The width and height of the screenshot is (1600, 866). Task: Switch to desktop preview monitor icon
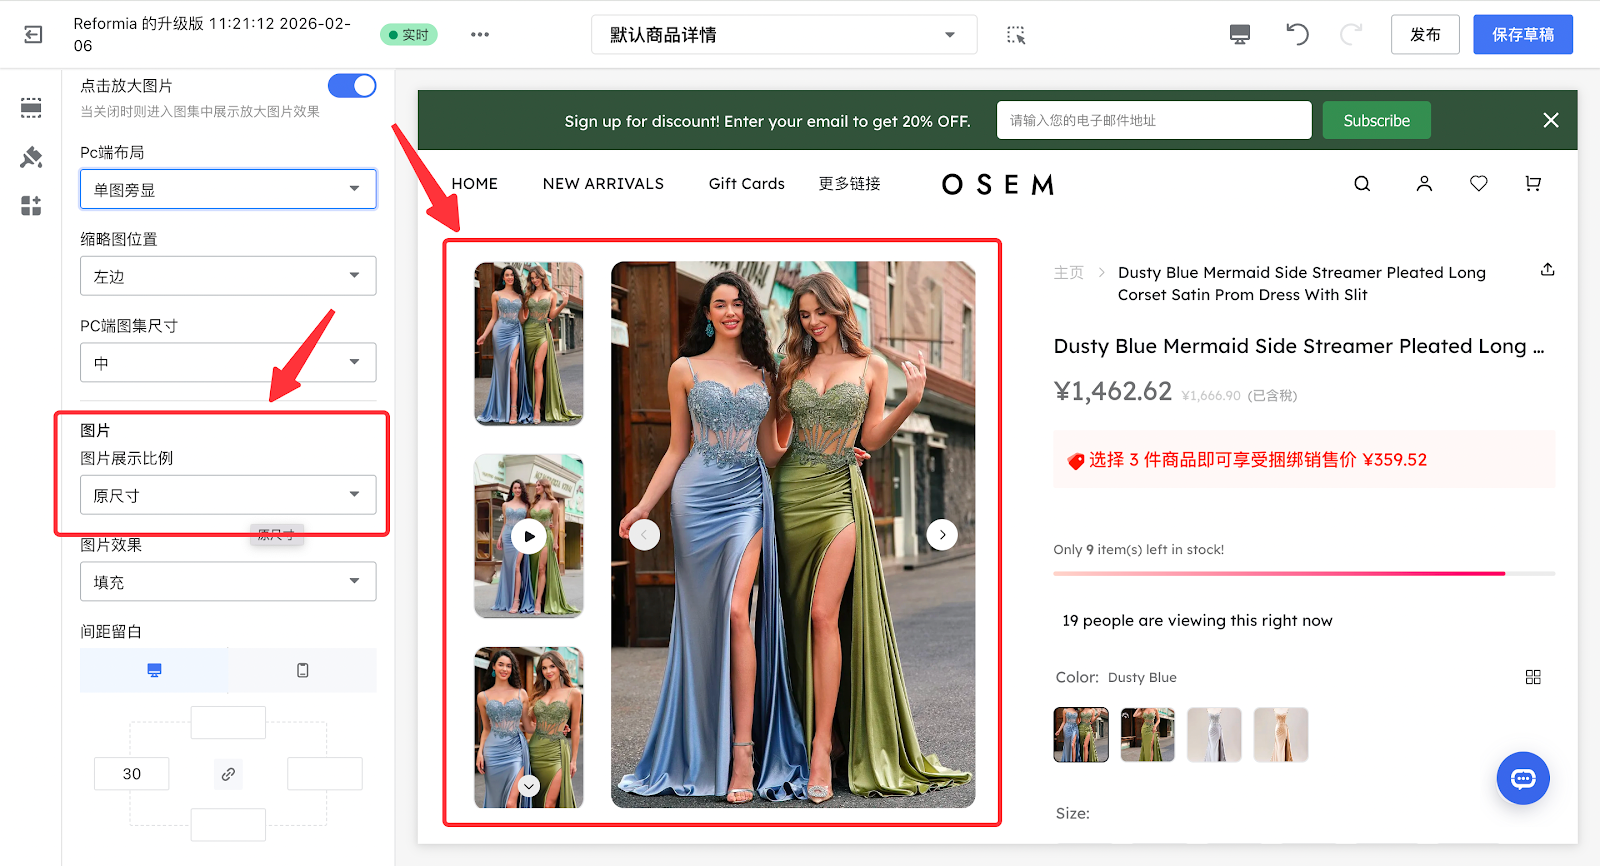click(x=1240, y=35)
